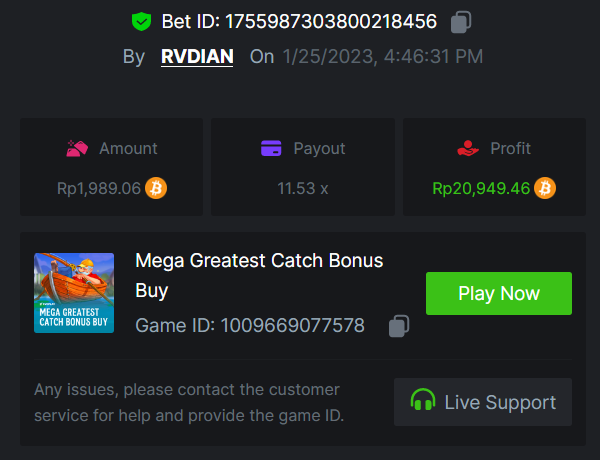Click the Mega Greatest Catch game thumbnail

pos(73,293)
